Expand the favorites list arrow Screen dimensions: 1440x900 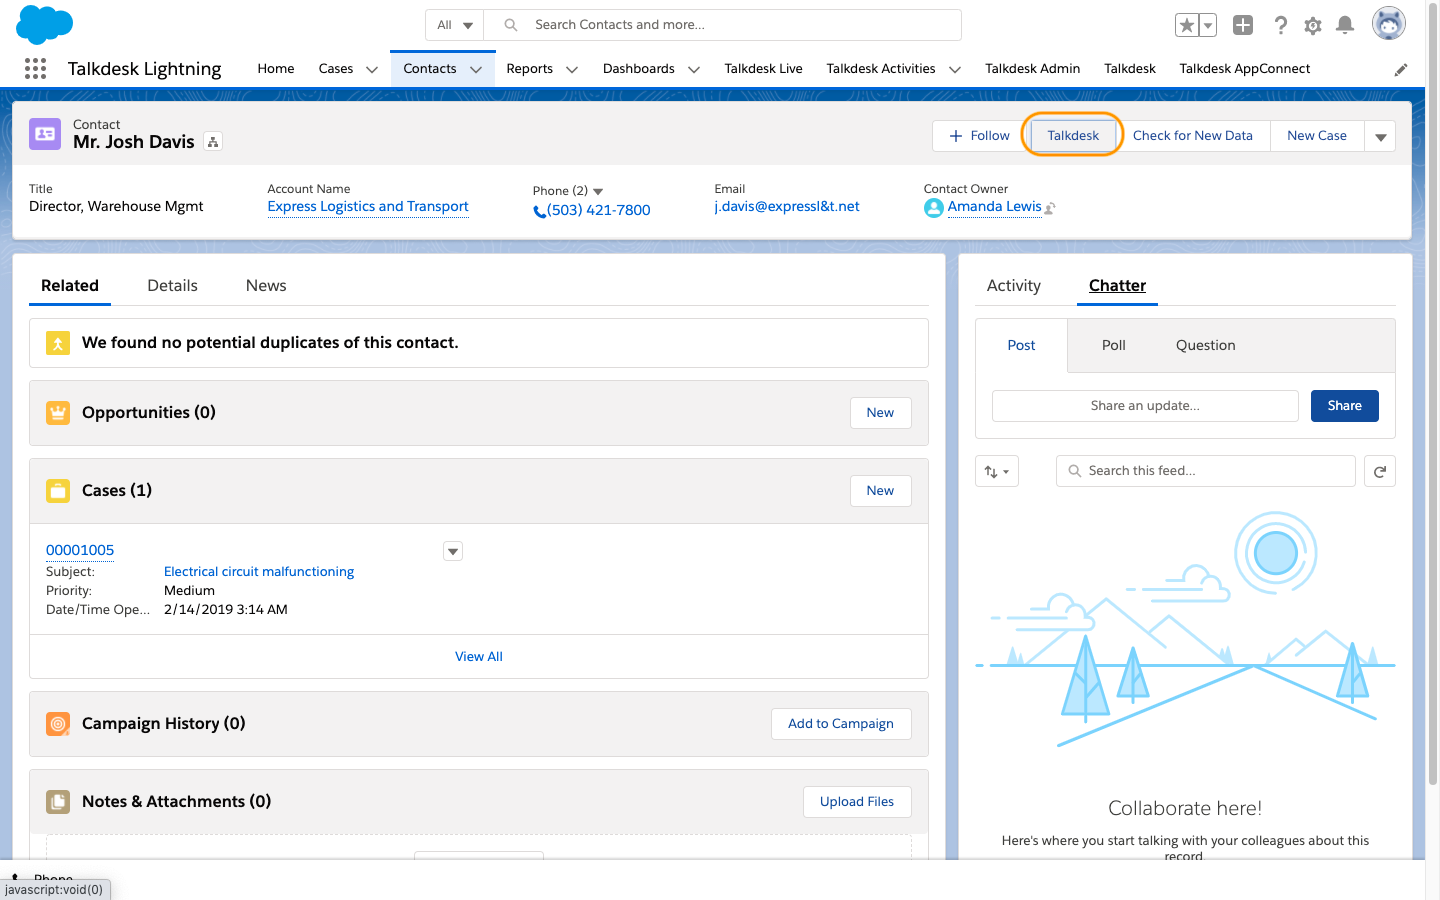point(1208,25)
